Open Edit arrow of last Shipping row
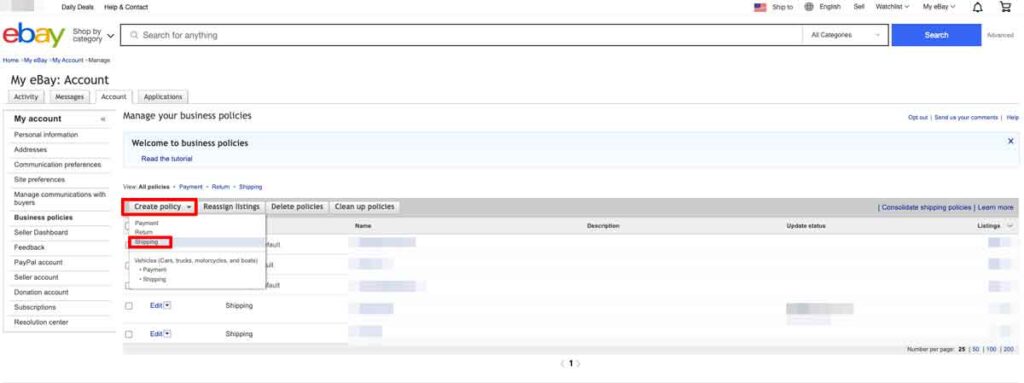This screenshot has width=1024, height=383. tap(167, 334)
